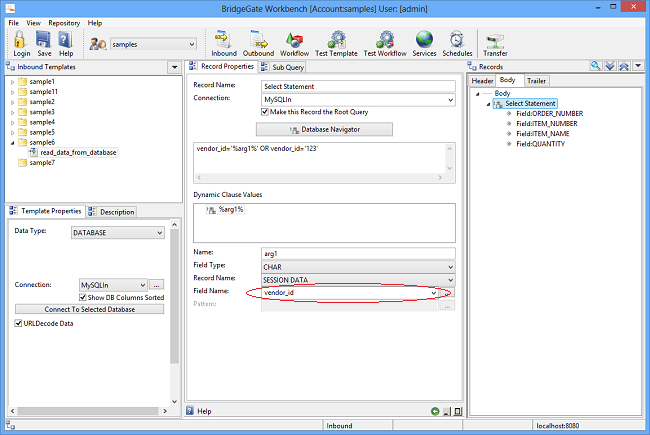Viewport: 650px width, 435px height.
Task: Click the status bar icon at bottom left
Action: pos(10,425)
